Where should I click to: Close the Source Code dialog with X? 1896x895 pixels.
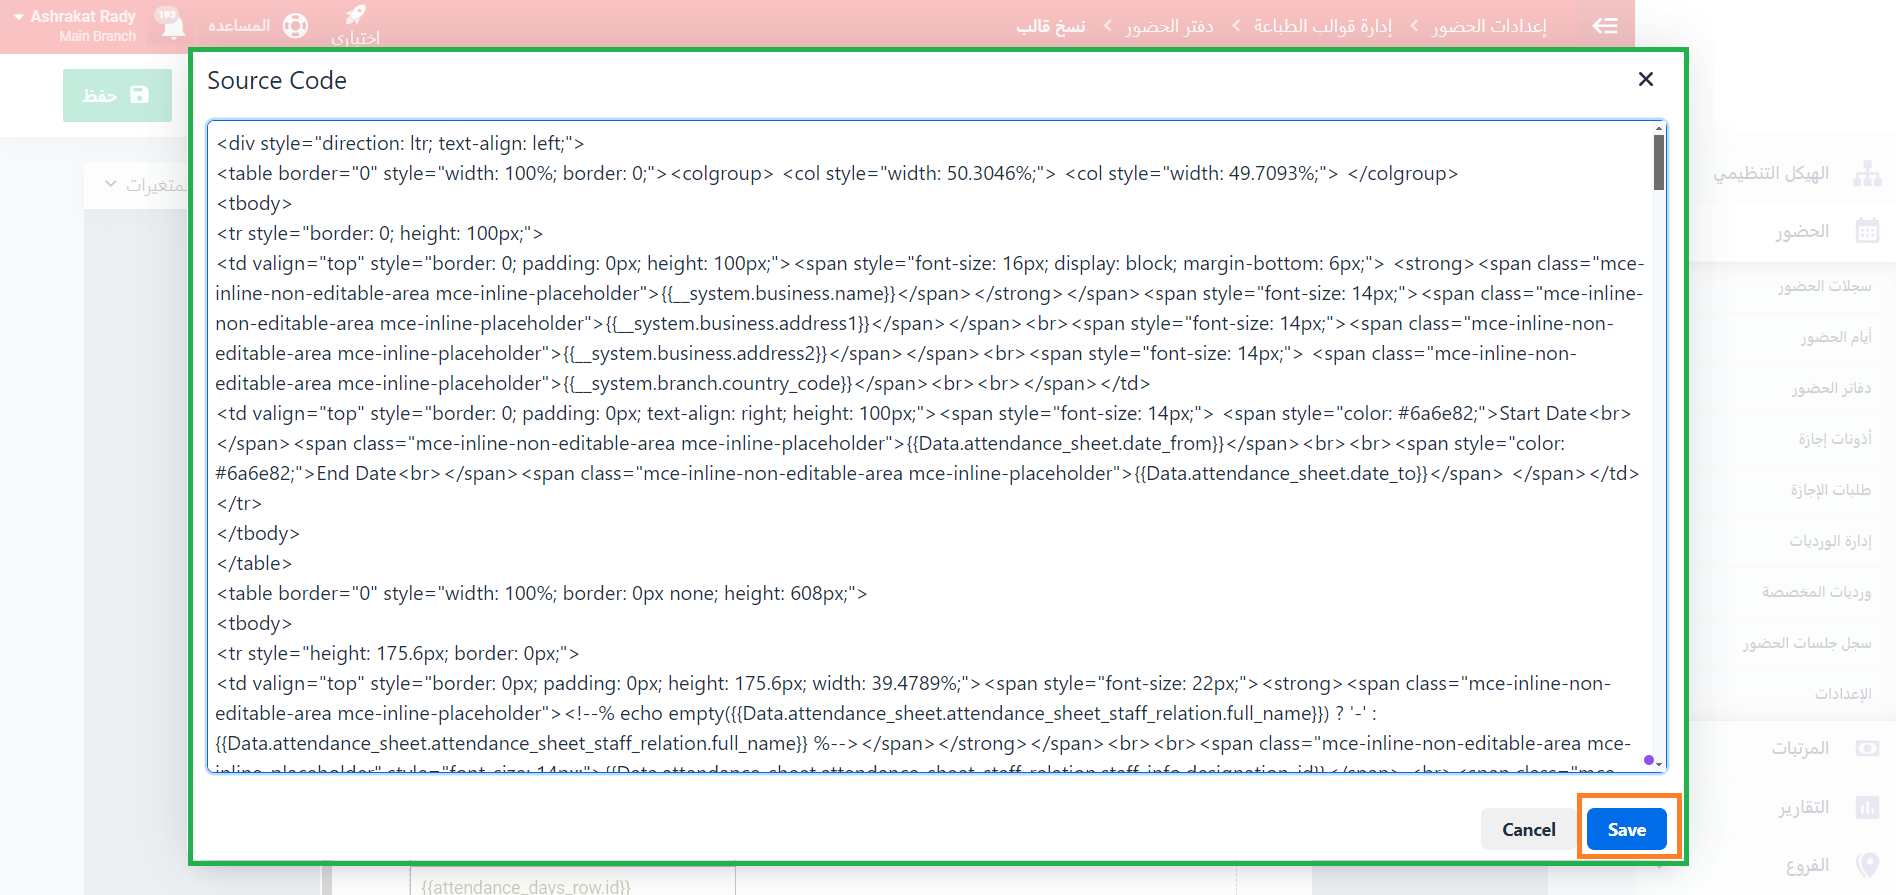click(1645, 79)
